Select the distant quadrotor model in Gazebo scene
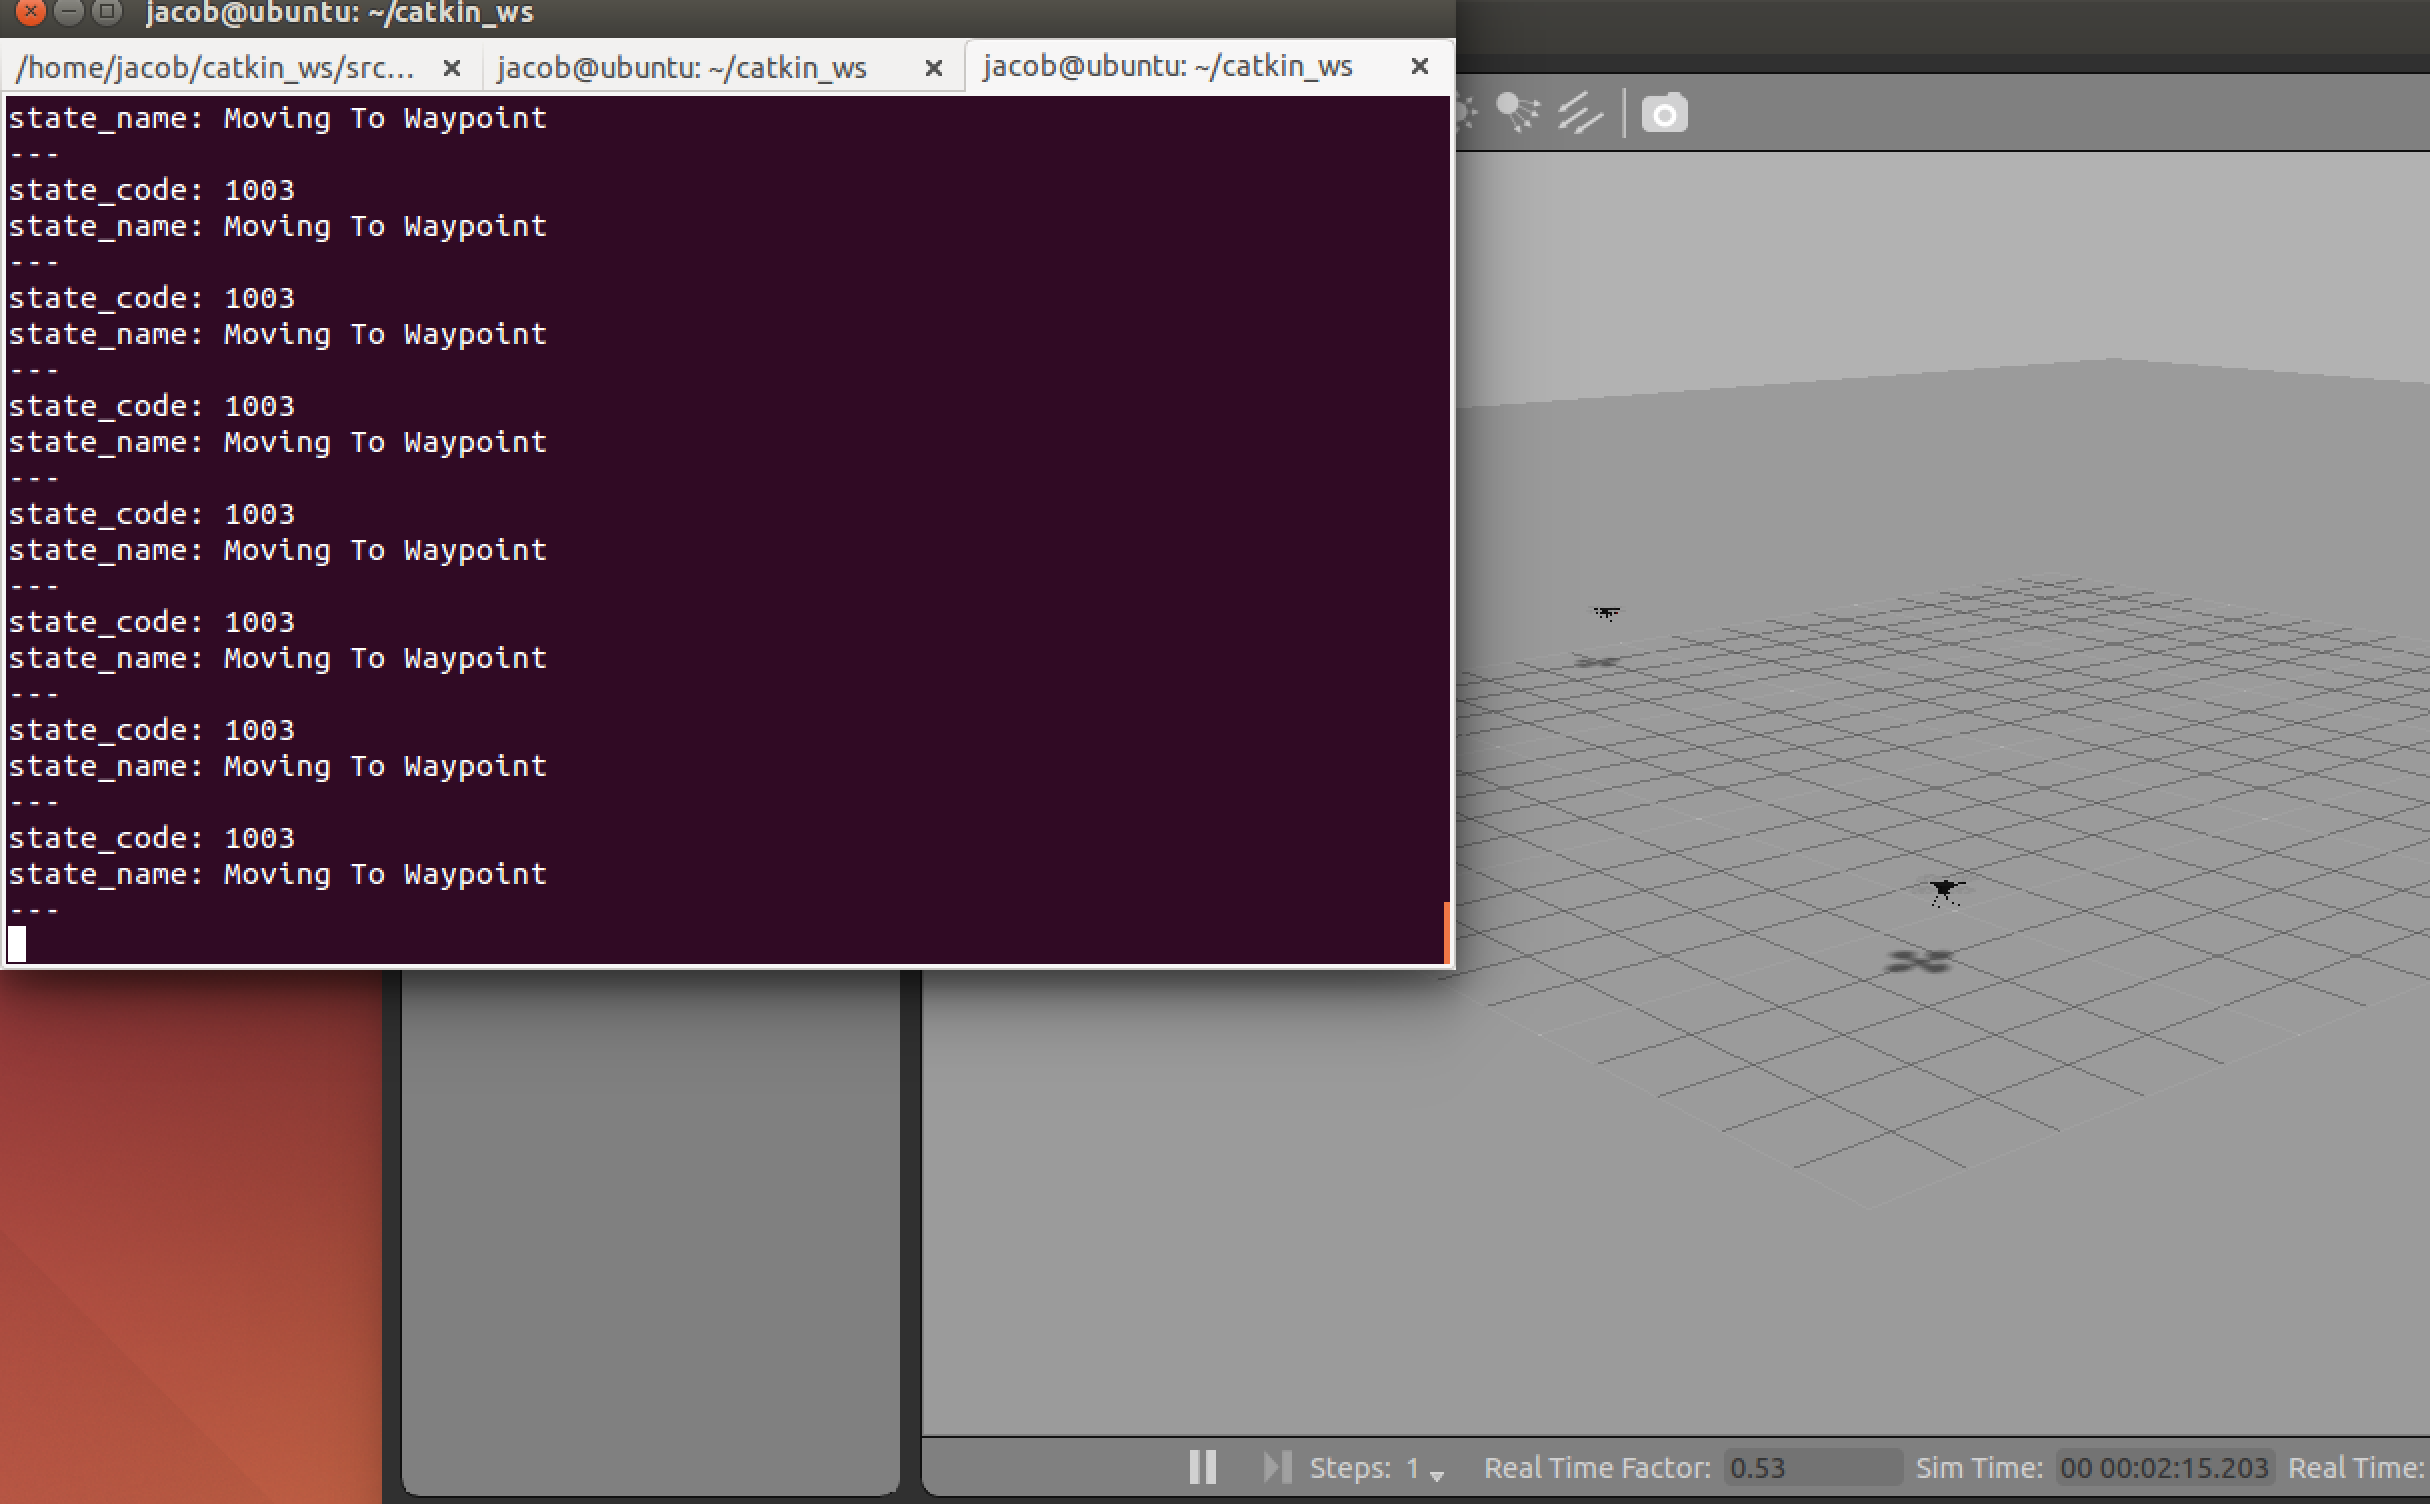This screenshot has height=1504, width=2430. pos(1607,613)
